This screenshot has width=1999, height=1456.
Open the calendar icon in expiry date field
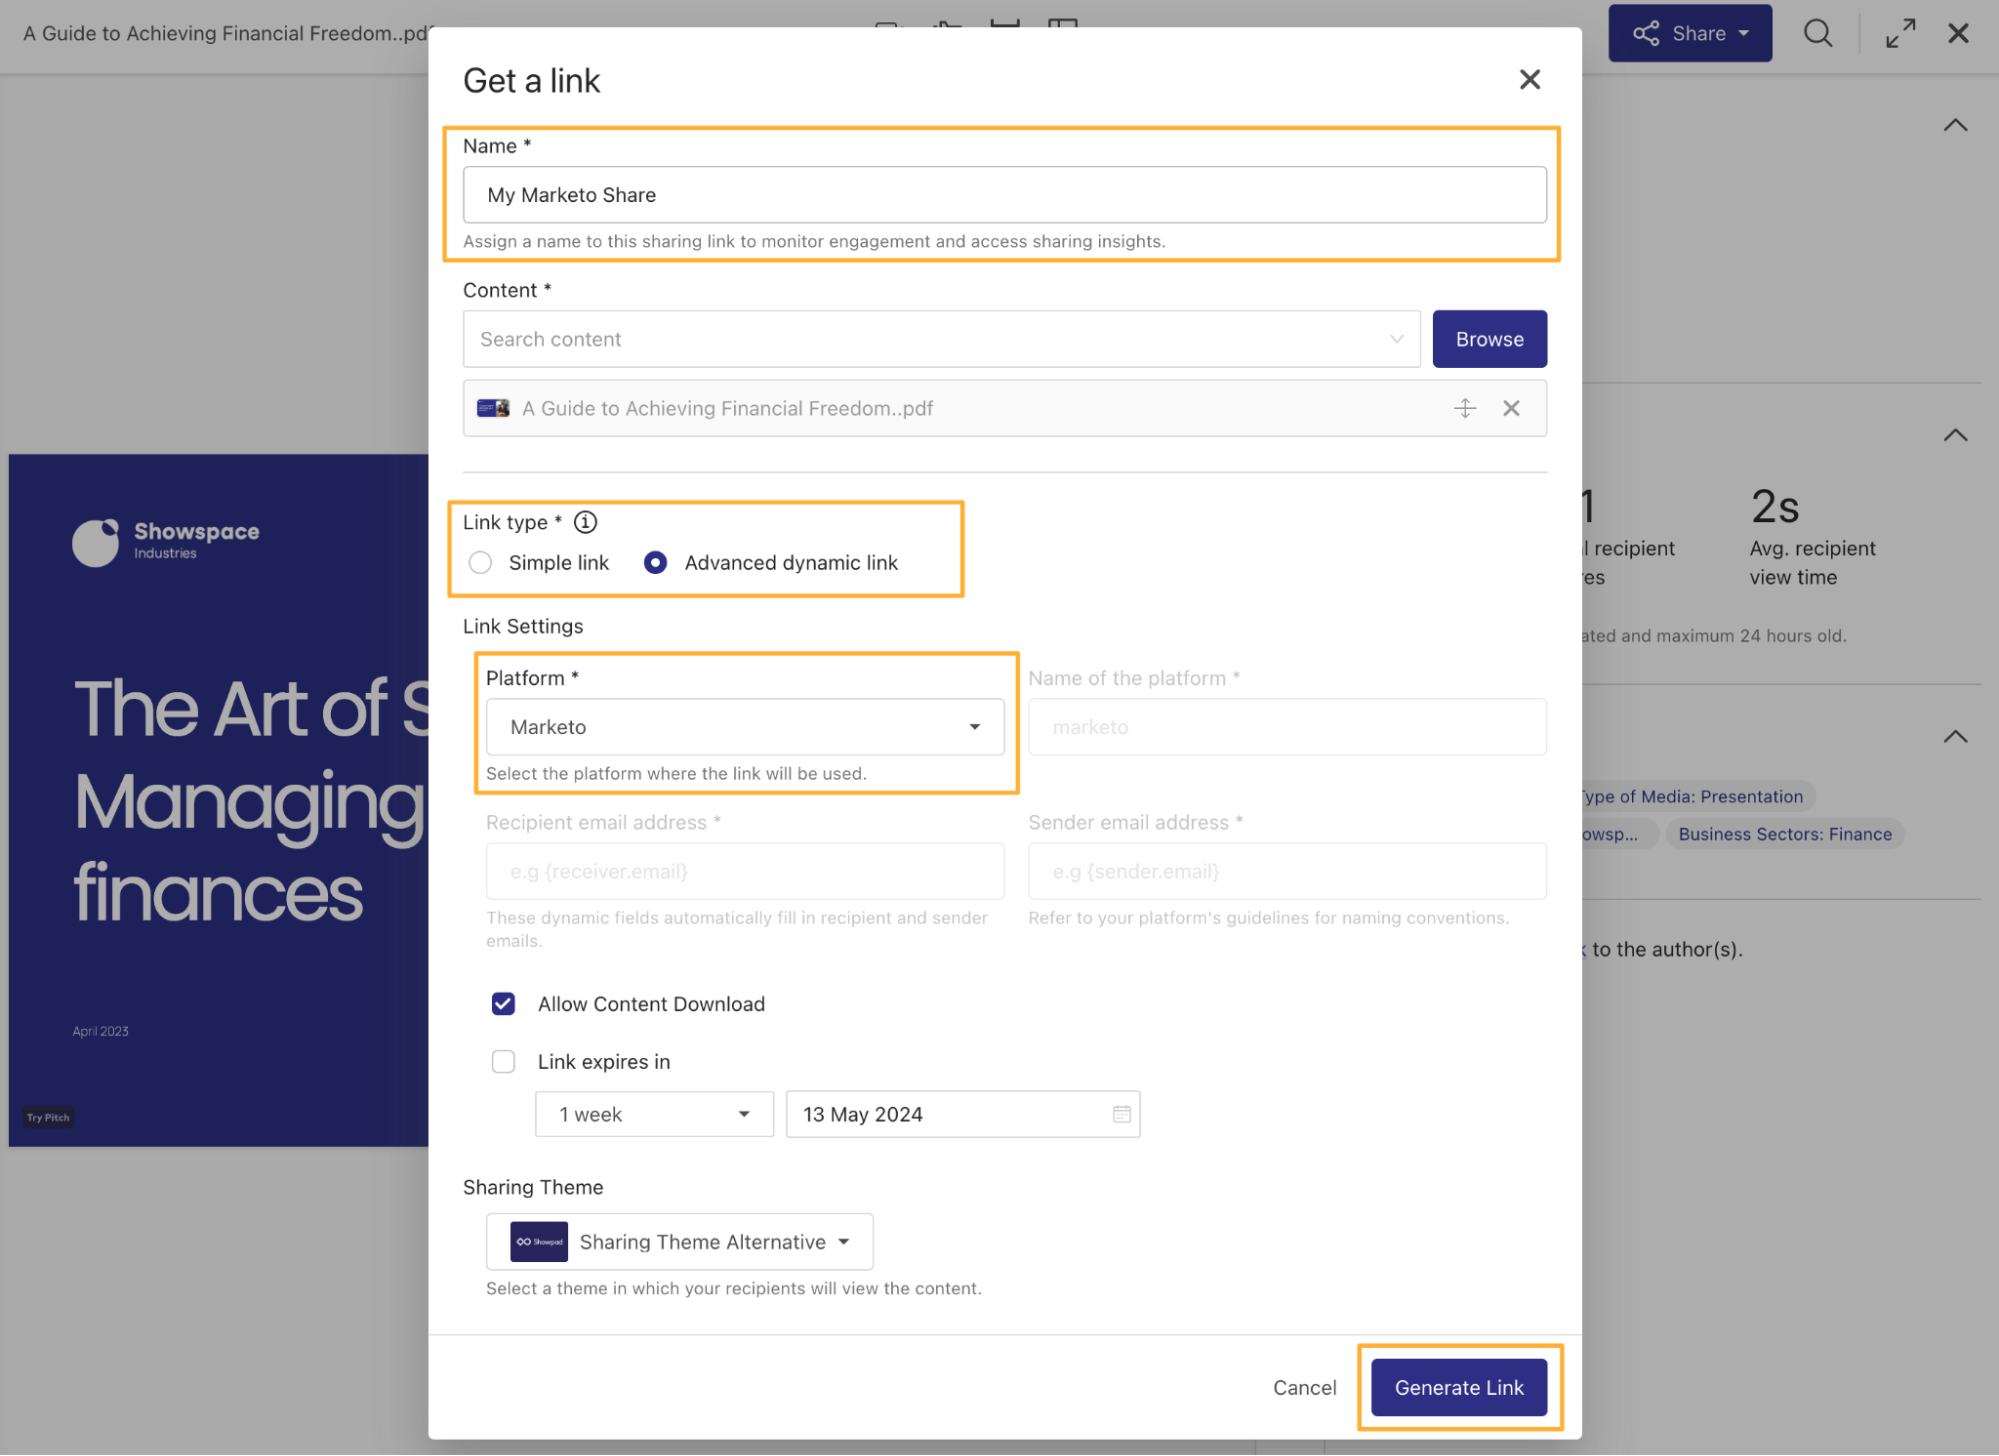coord(1121,1114)
